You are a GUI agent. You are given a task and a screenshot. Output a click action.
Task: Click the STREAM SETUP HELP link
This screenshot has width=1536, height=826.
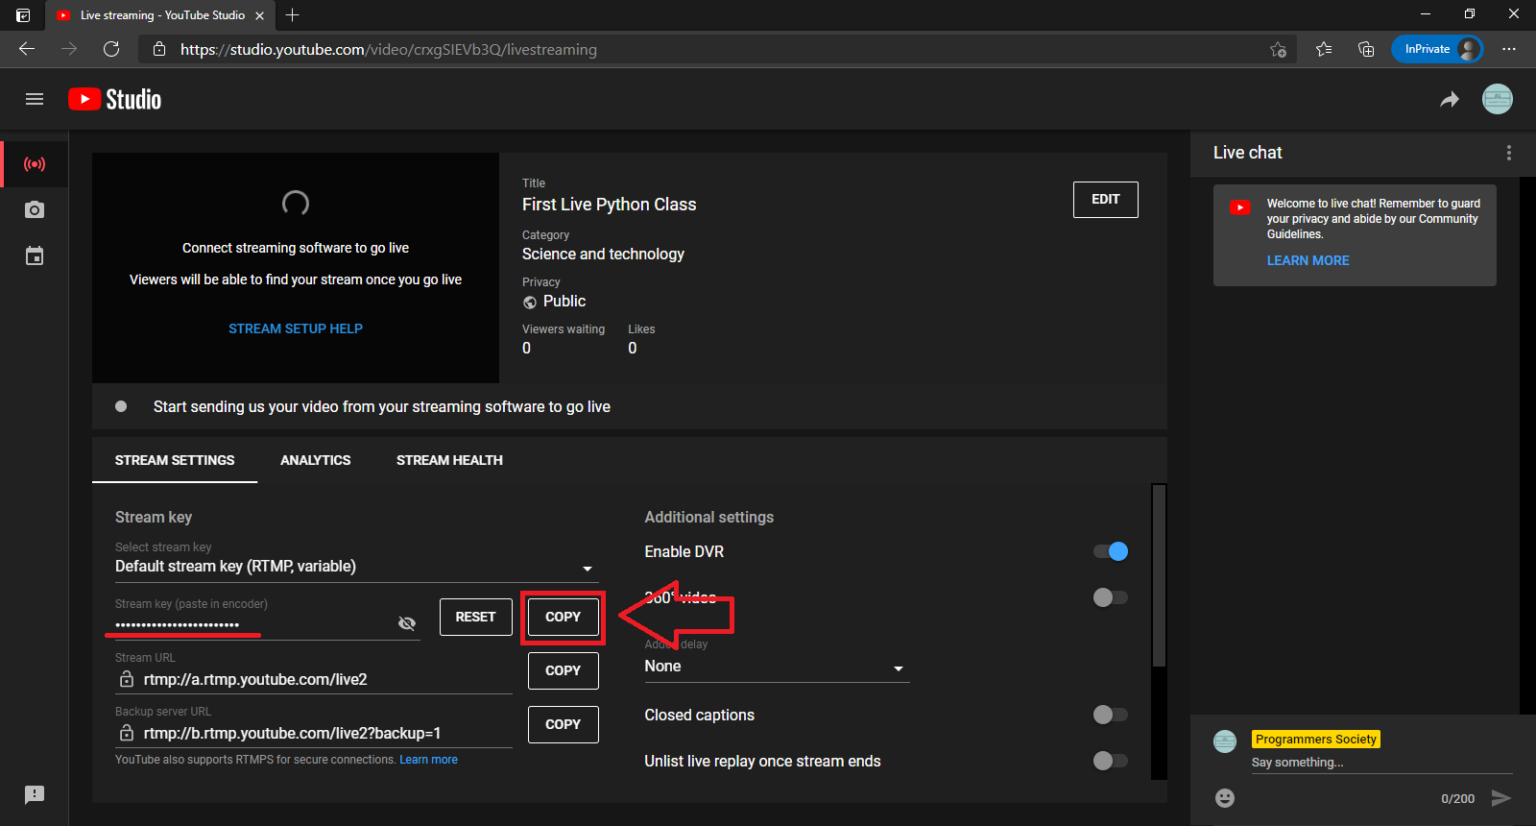point(295,327)
